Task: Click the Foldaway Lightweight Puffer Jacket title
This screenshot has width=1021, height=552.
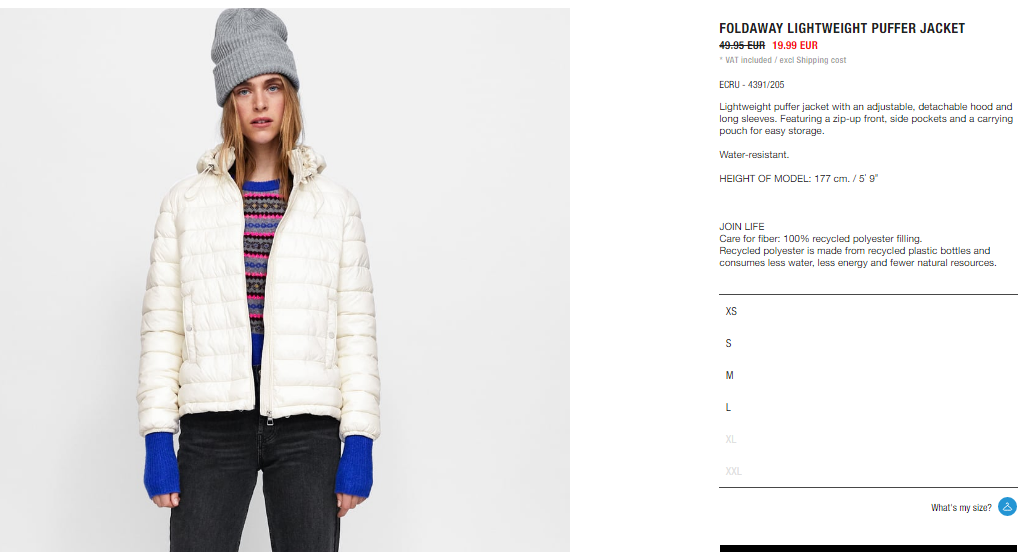Action: (x=842, y=29)
